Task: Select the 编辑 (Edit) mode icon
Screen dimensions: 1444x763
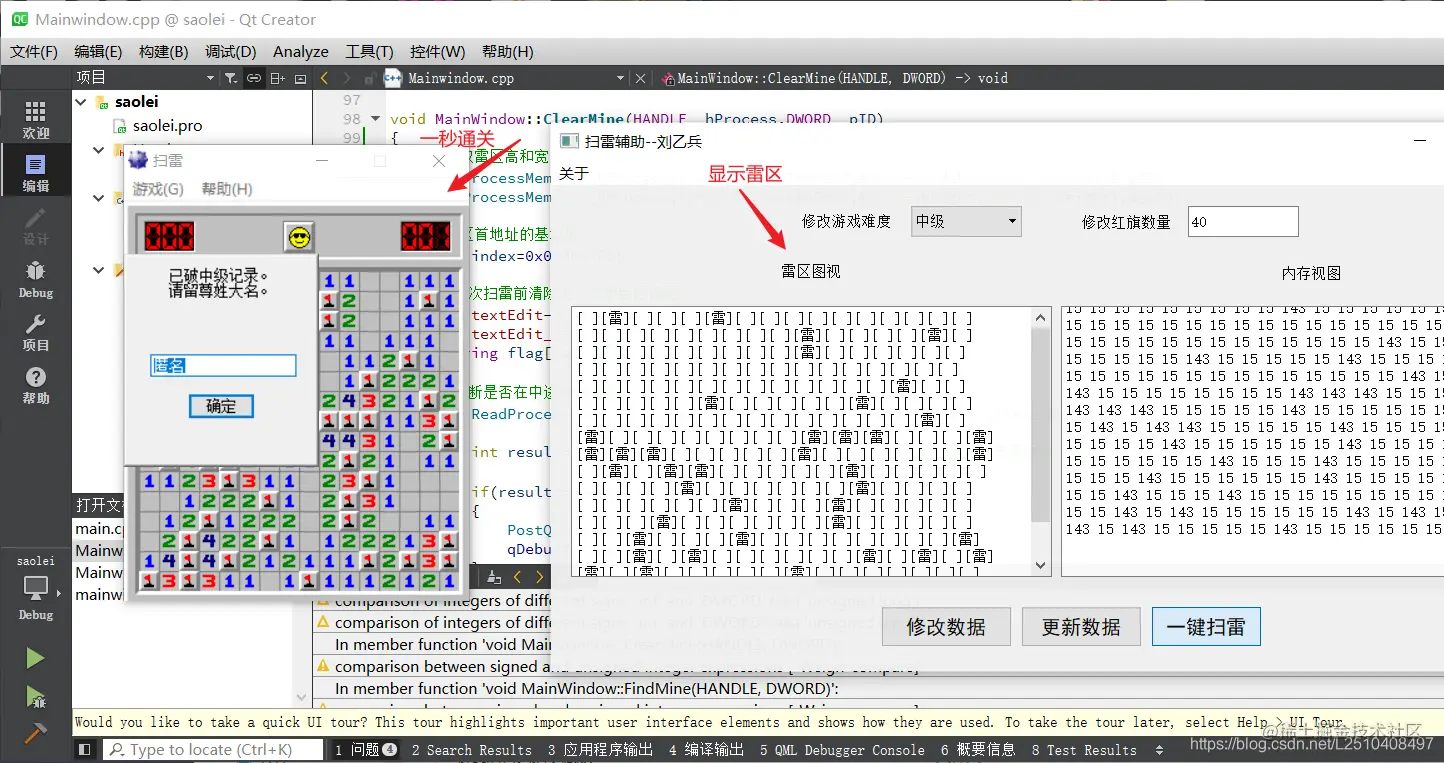Action: coord(34,170)
